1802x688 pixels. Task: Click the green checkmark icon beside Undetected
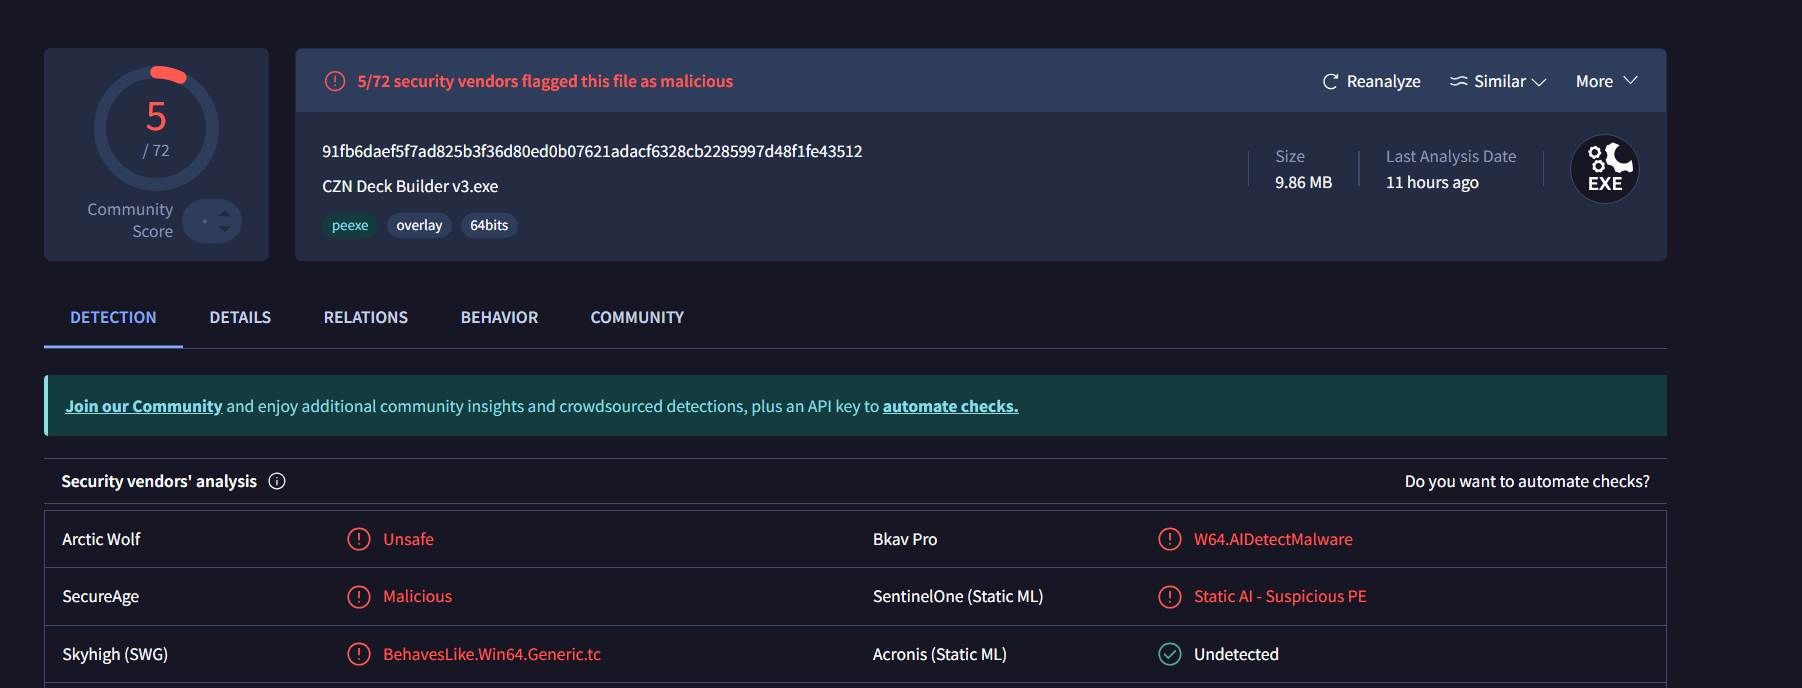(x=1170, y=654)
